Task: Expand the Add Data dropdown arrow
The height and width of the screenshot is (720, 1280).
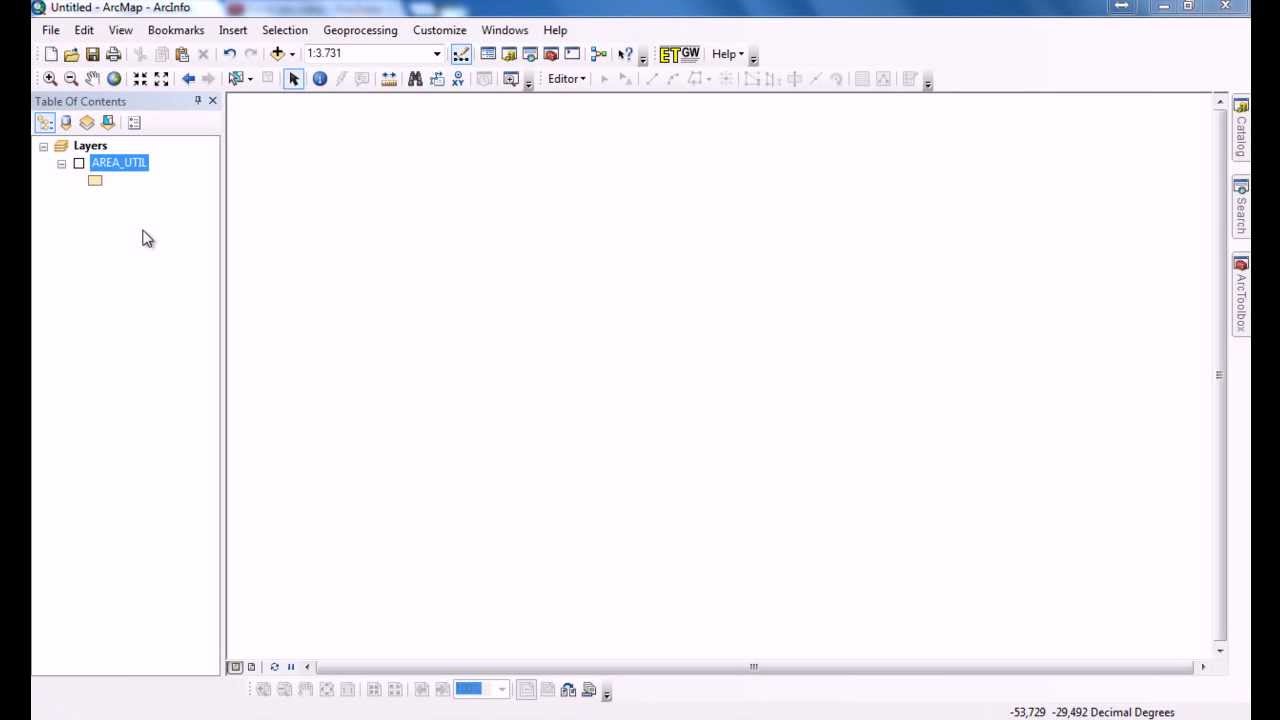Action: [292, 54]
